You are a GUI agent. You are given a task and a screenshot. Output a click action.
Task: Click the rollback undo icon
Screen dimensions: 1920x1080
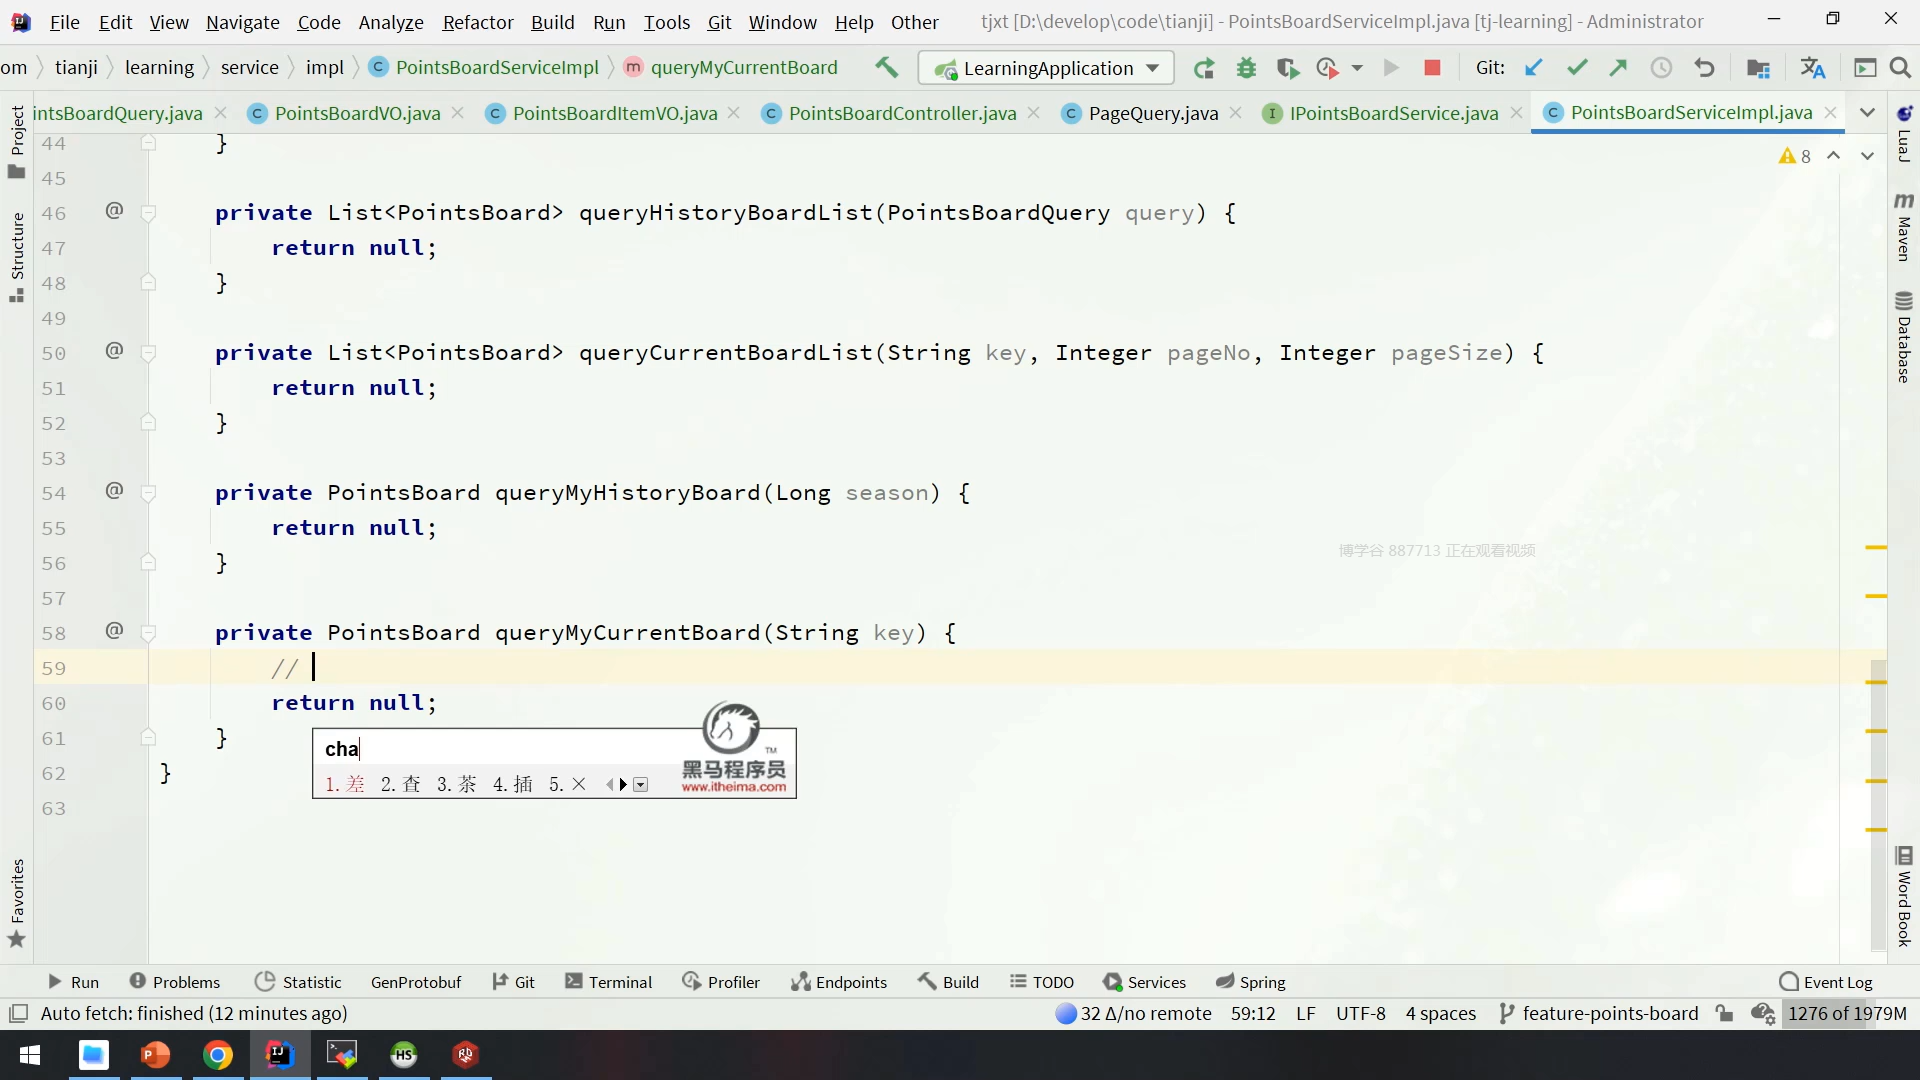click(1705, 68)
